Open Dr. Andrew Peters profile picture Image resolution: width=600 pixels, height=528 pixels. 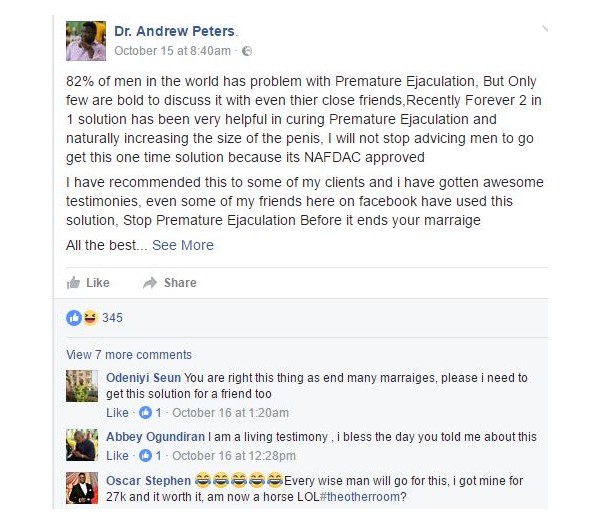tap(86, 41)
